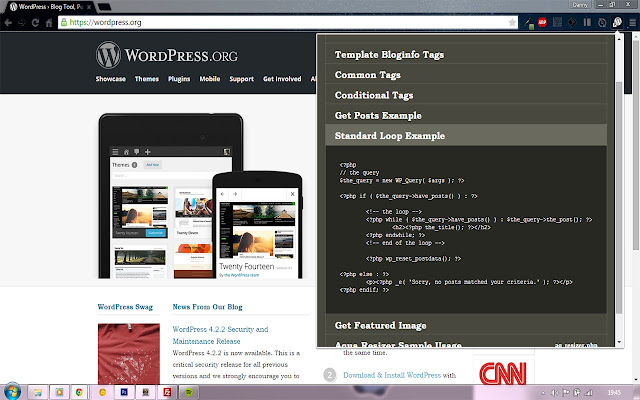Open the Mobile menu item
640x400 pixels.
tap(210, 79)
